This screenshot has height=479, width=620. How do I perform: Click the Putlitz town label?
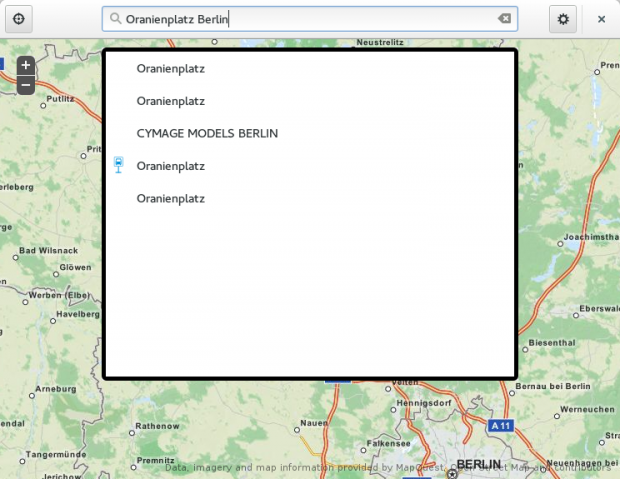(60, 98)
